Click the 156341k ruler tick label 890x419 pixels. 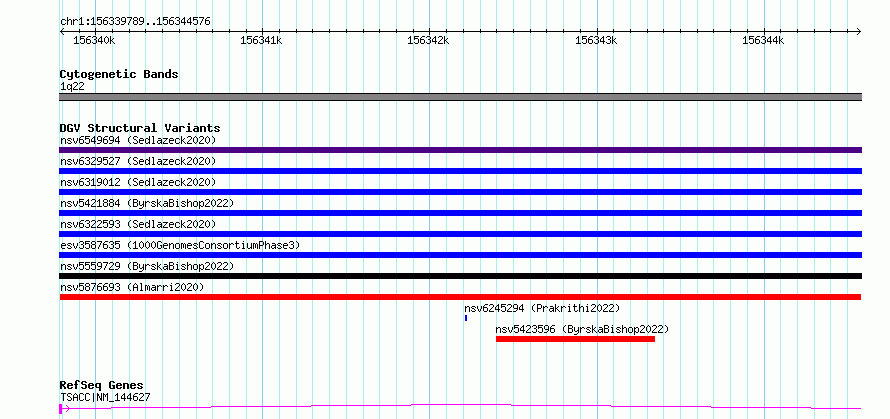261,40
